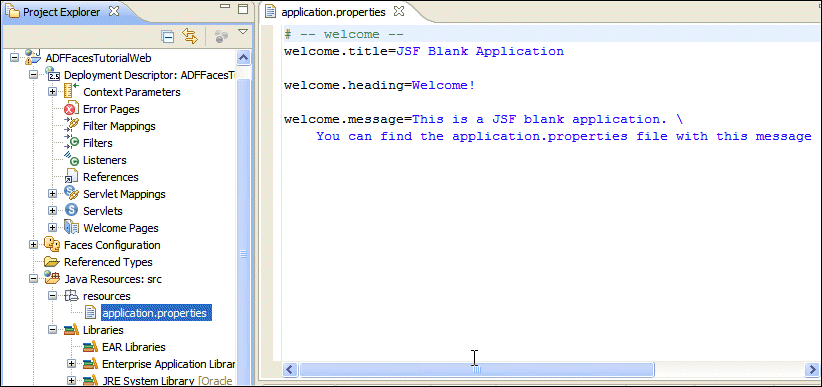Click the Faces Configuration icon

tap(52, 244)
